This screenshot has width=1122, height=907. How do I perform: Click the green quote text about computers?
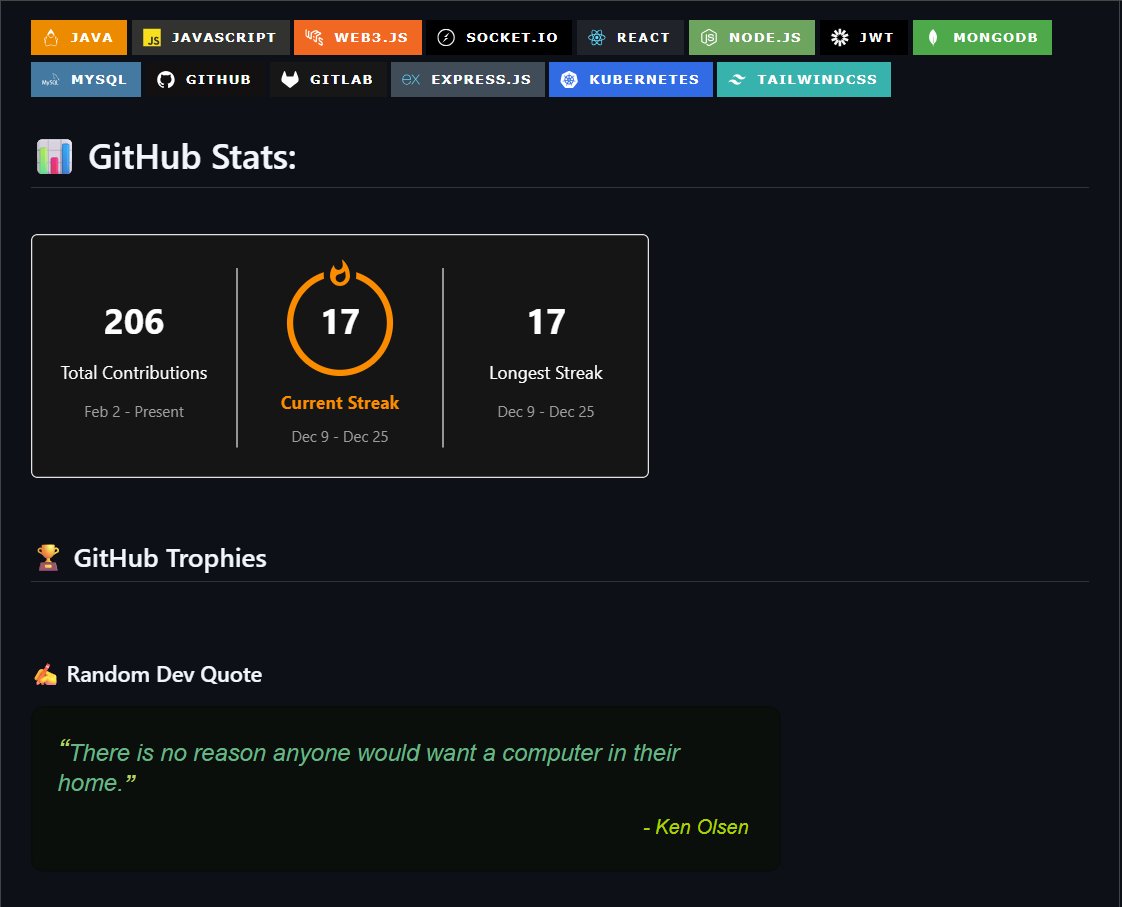tap(369, 768)
